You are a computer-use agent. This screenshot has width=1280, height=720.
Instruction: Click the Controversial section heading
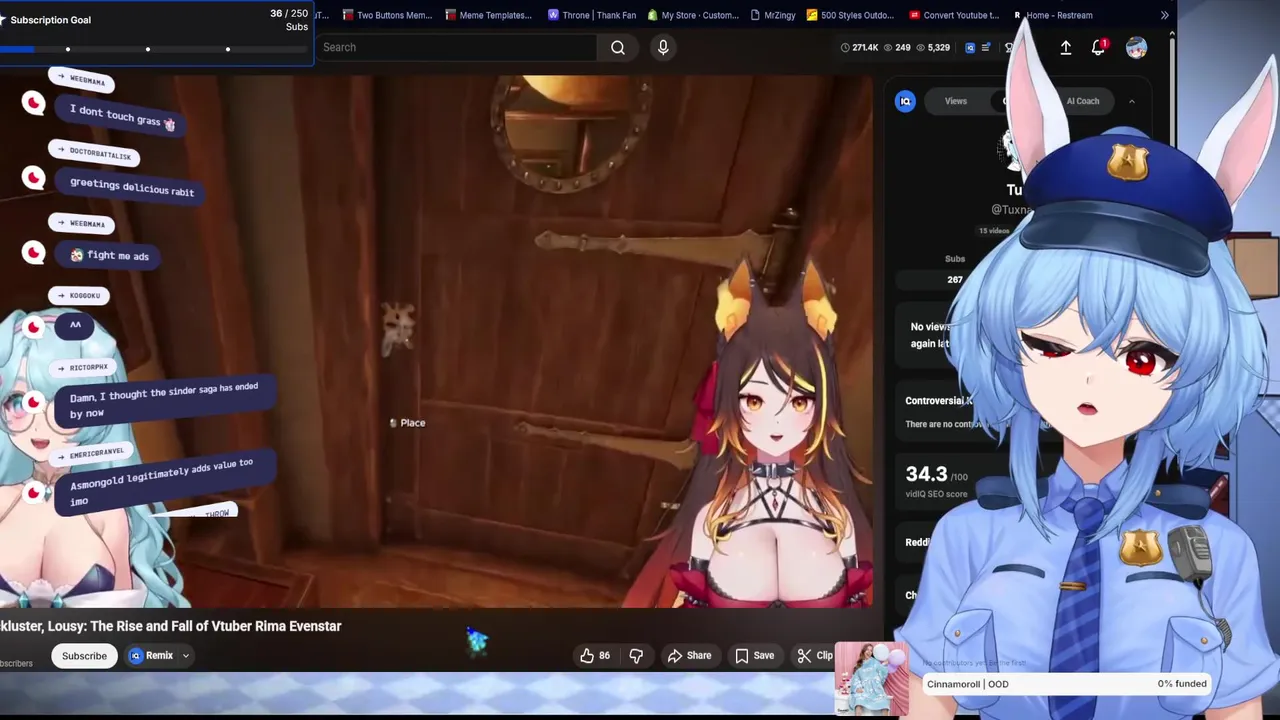pos(938,400)
